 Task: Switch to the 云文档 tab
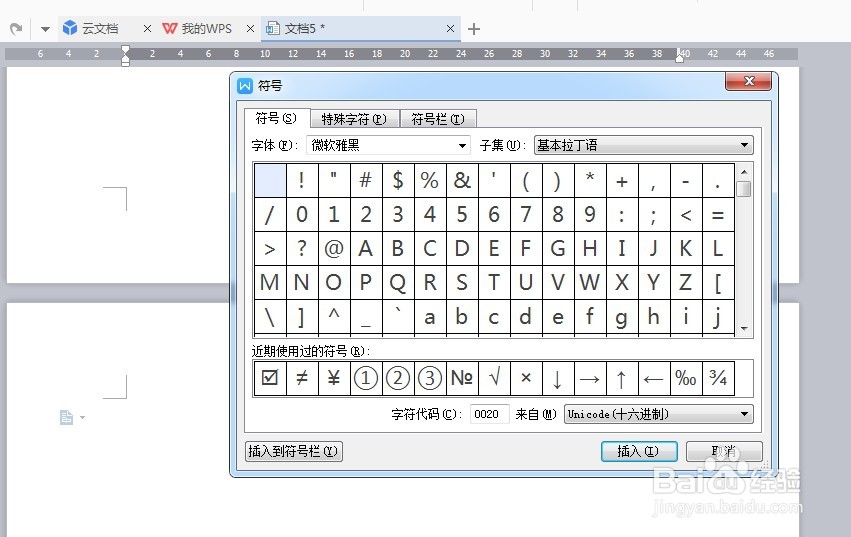pos(100,29)
